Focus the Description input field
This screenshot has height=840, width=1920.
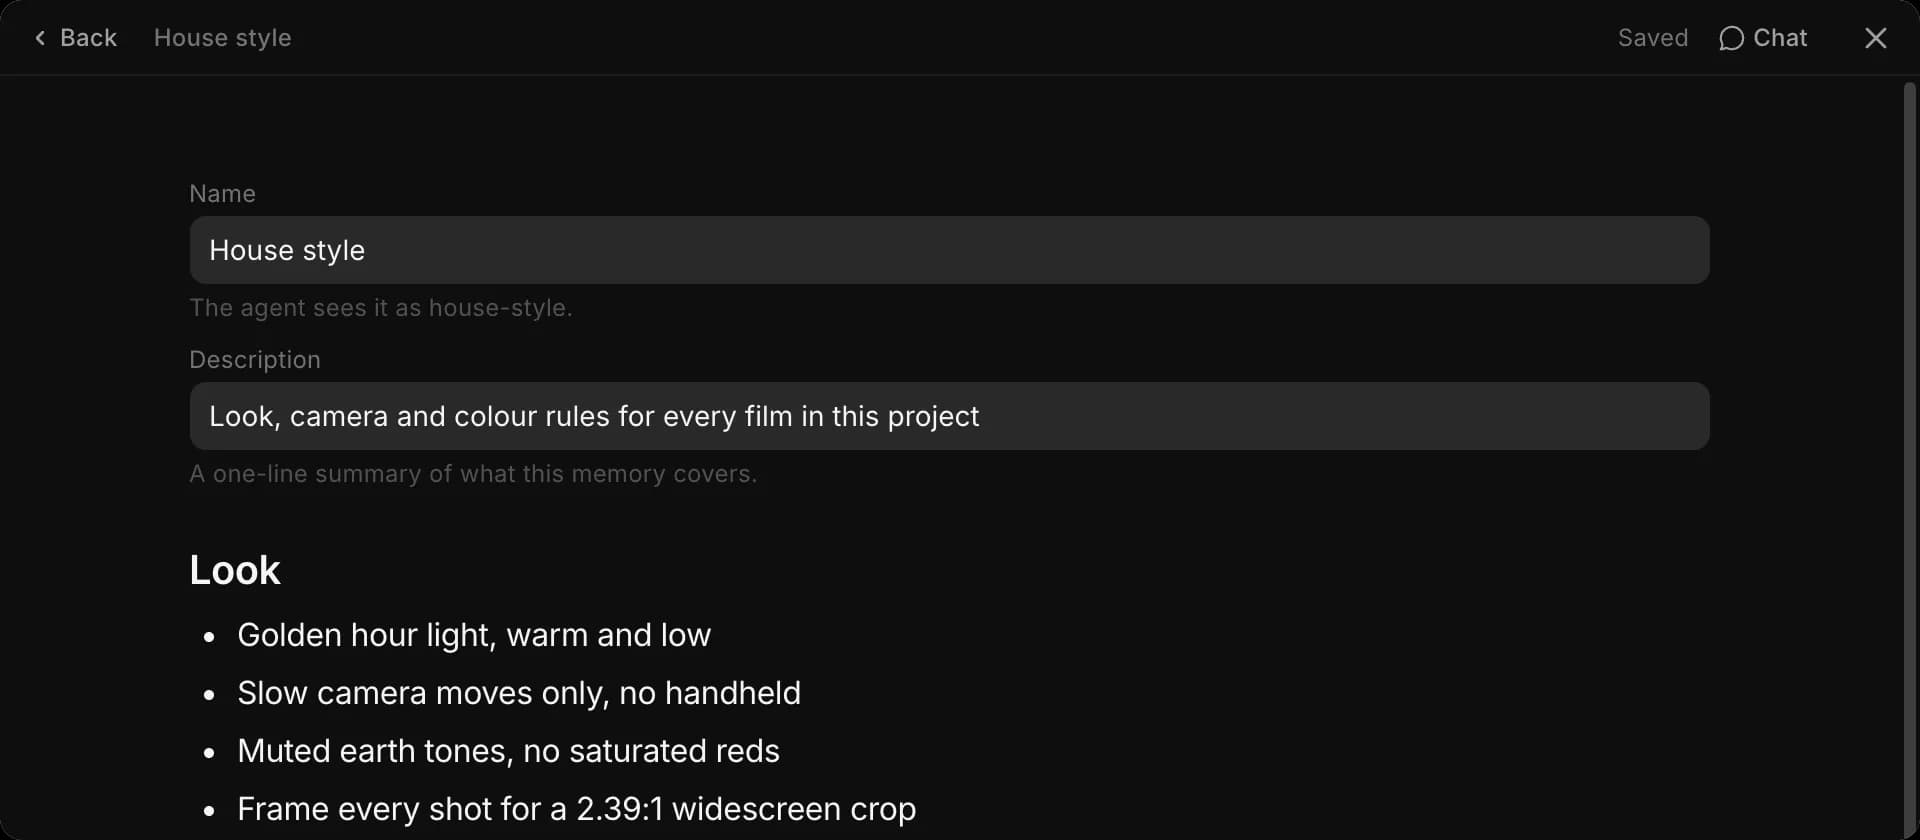pyautogui.click(x=949, y=416)
